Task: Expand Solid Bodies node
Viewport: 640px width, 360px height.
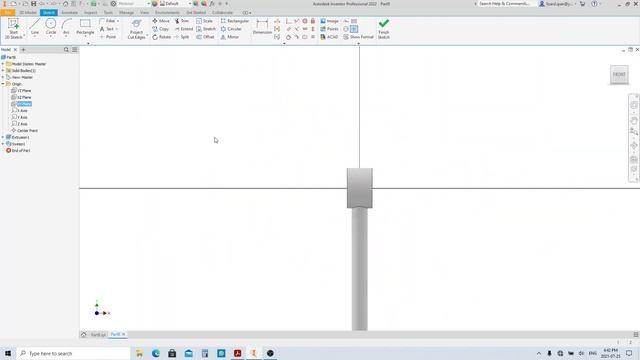Action: pos(3,71)
